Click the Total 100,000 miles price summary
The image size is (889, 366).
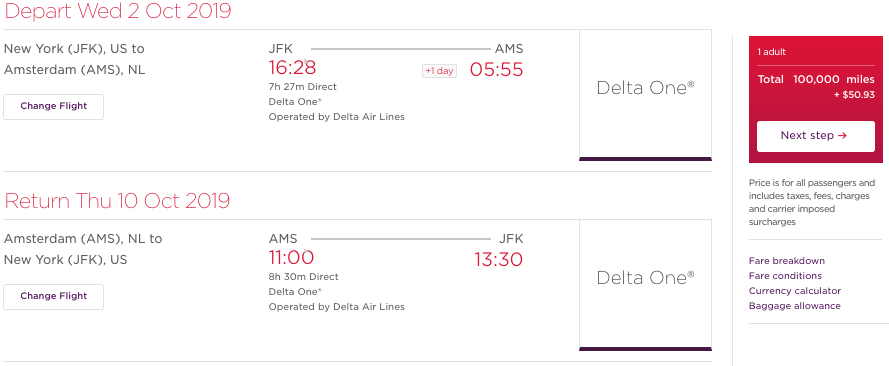pos(816,80)
